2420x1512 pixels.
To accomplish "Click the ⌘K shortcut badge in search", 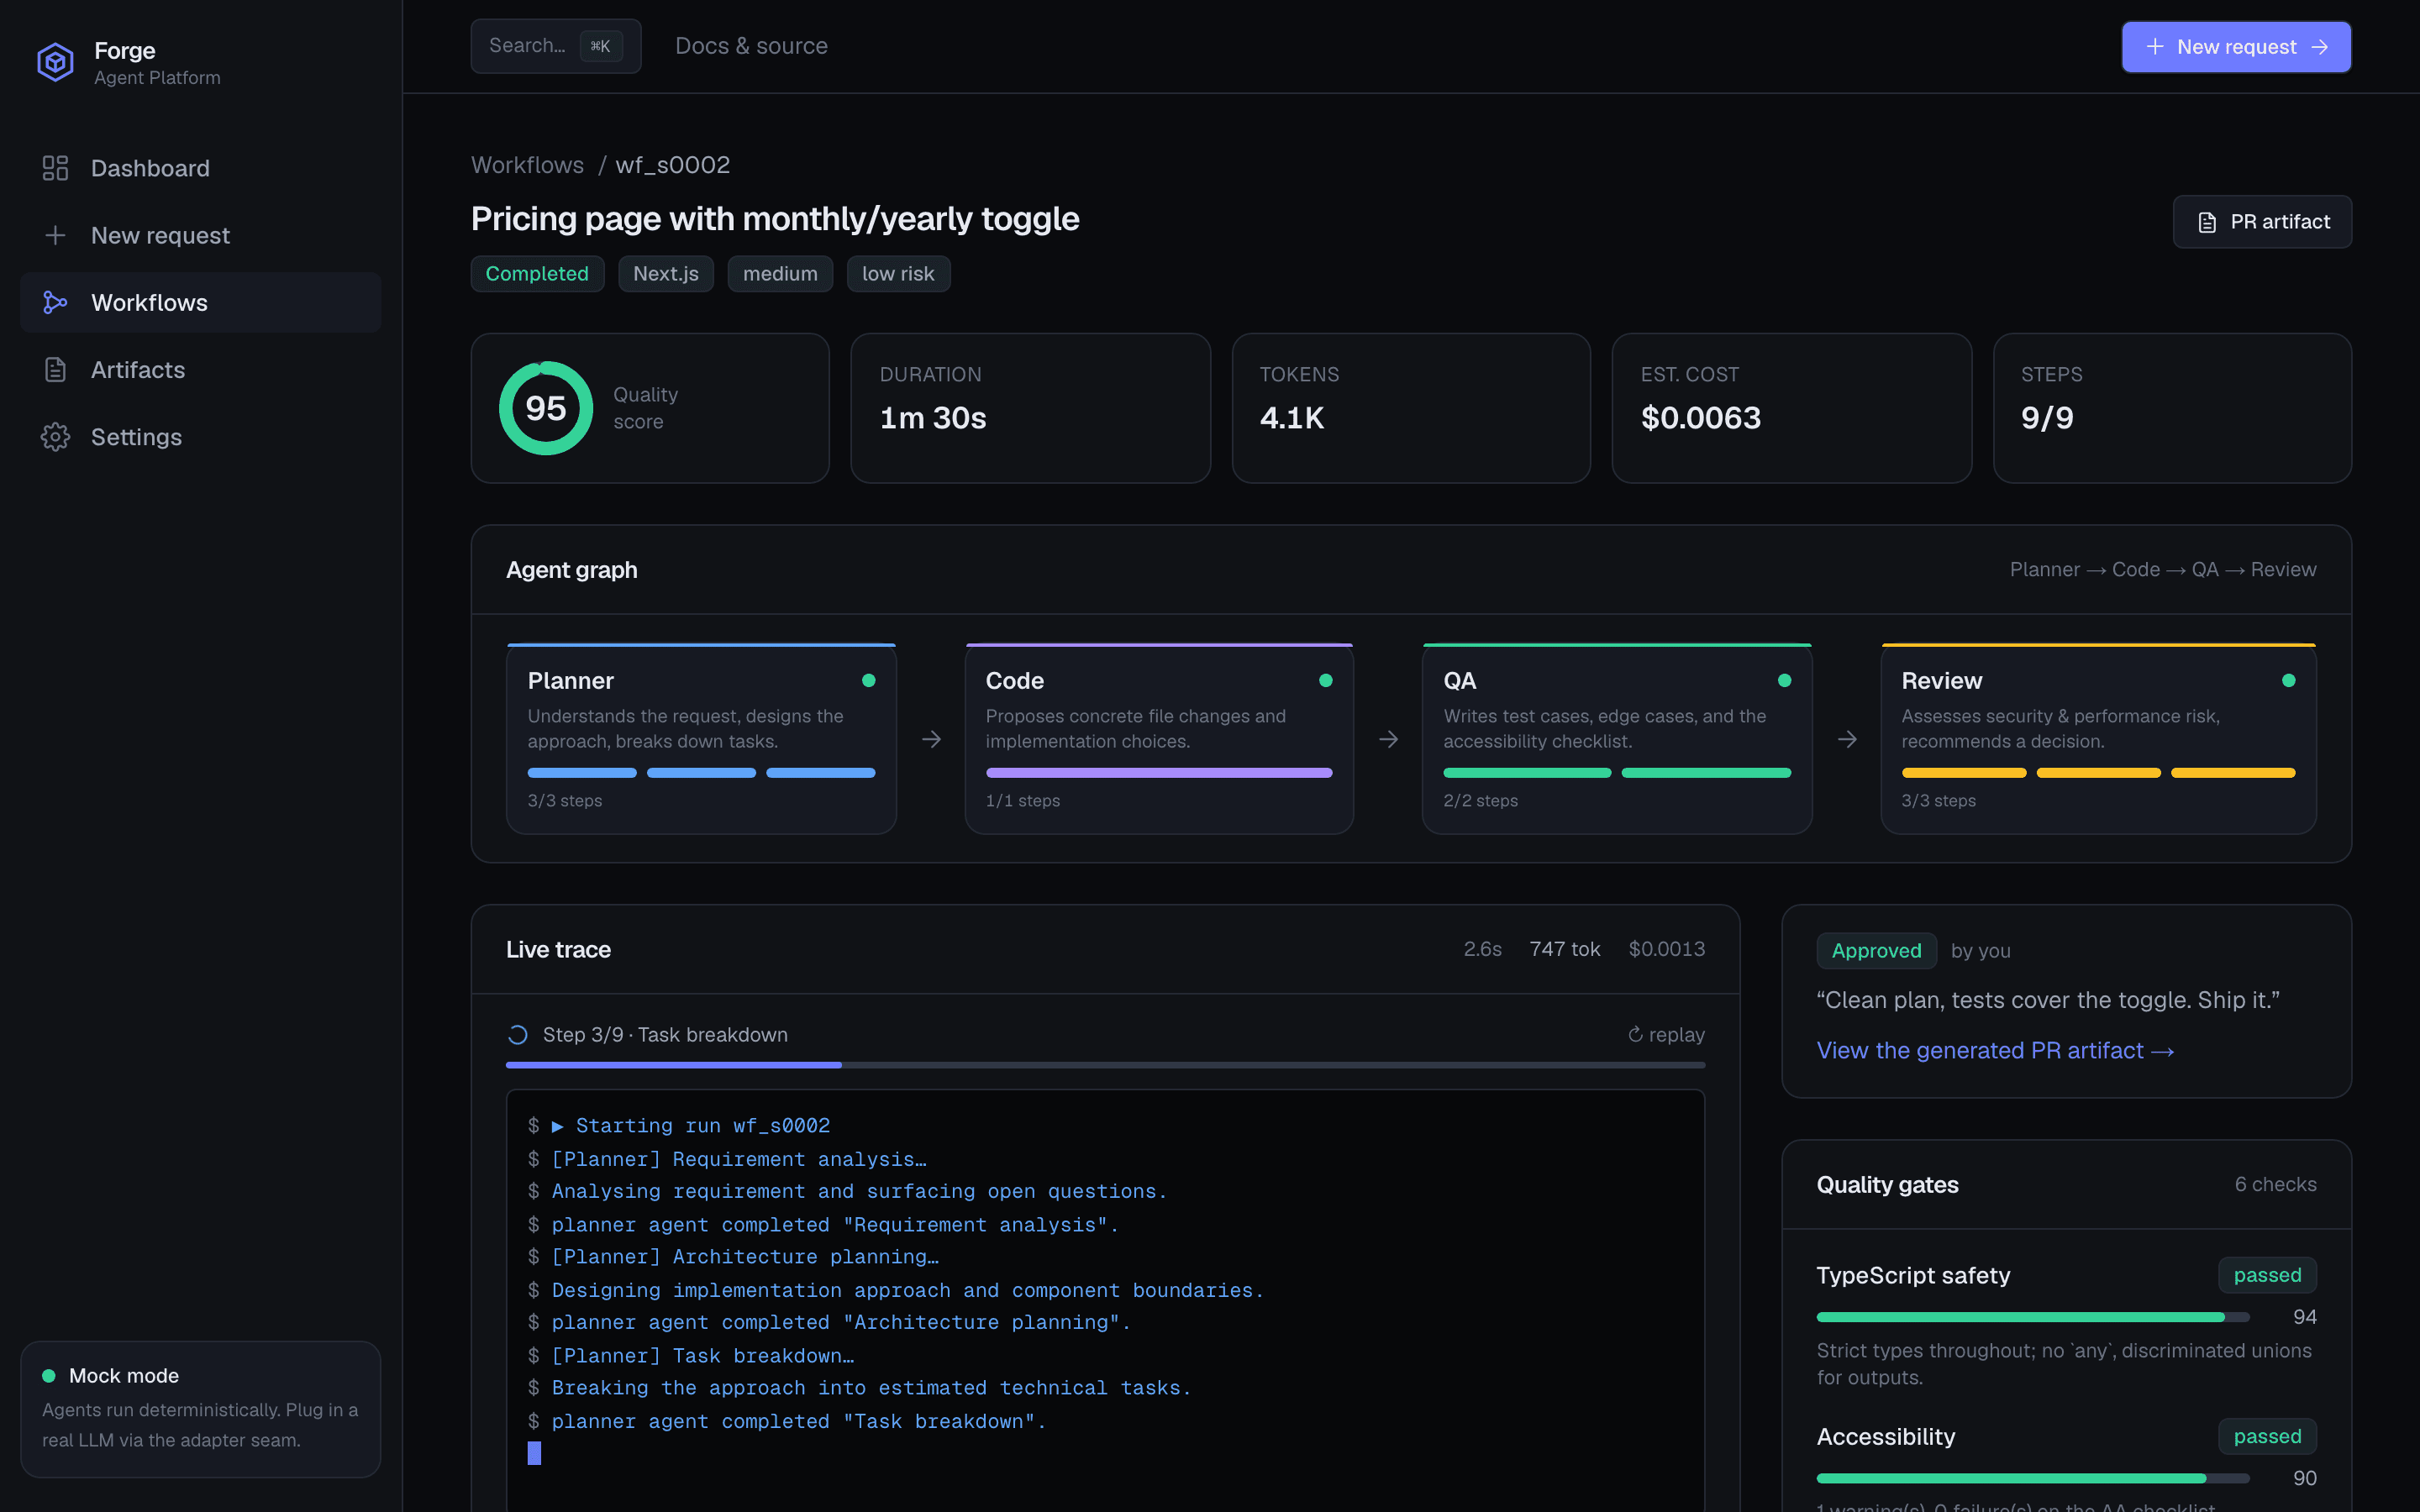I will coord(600,46).
